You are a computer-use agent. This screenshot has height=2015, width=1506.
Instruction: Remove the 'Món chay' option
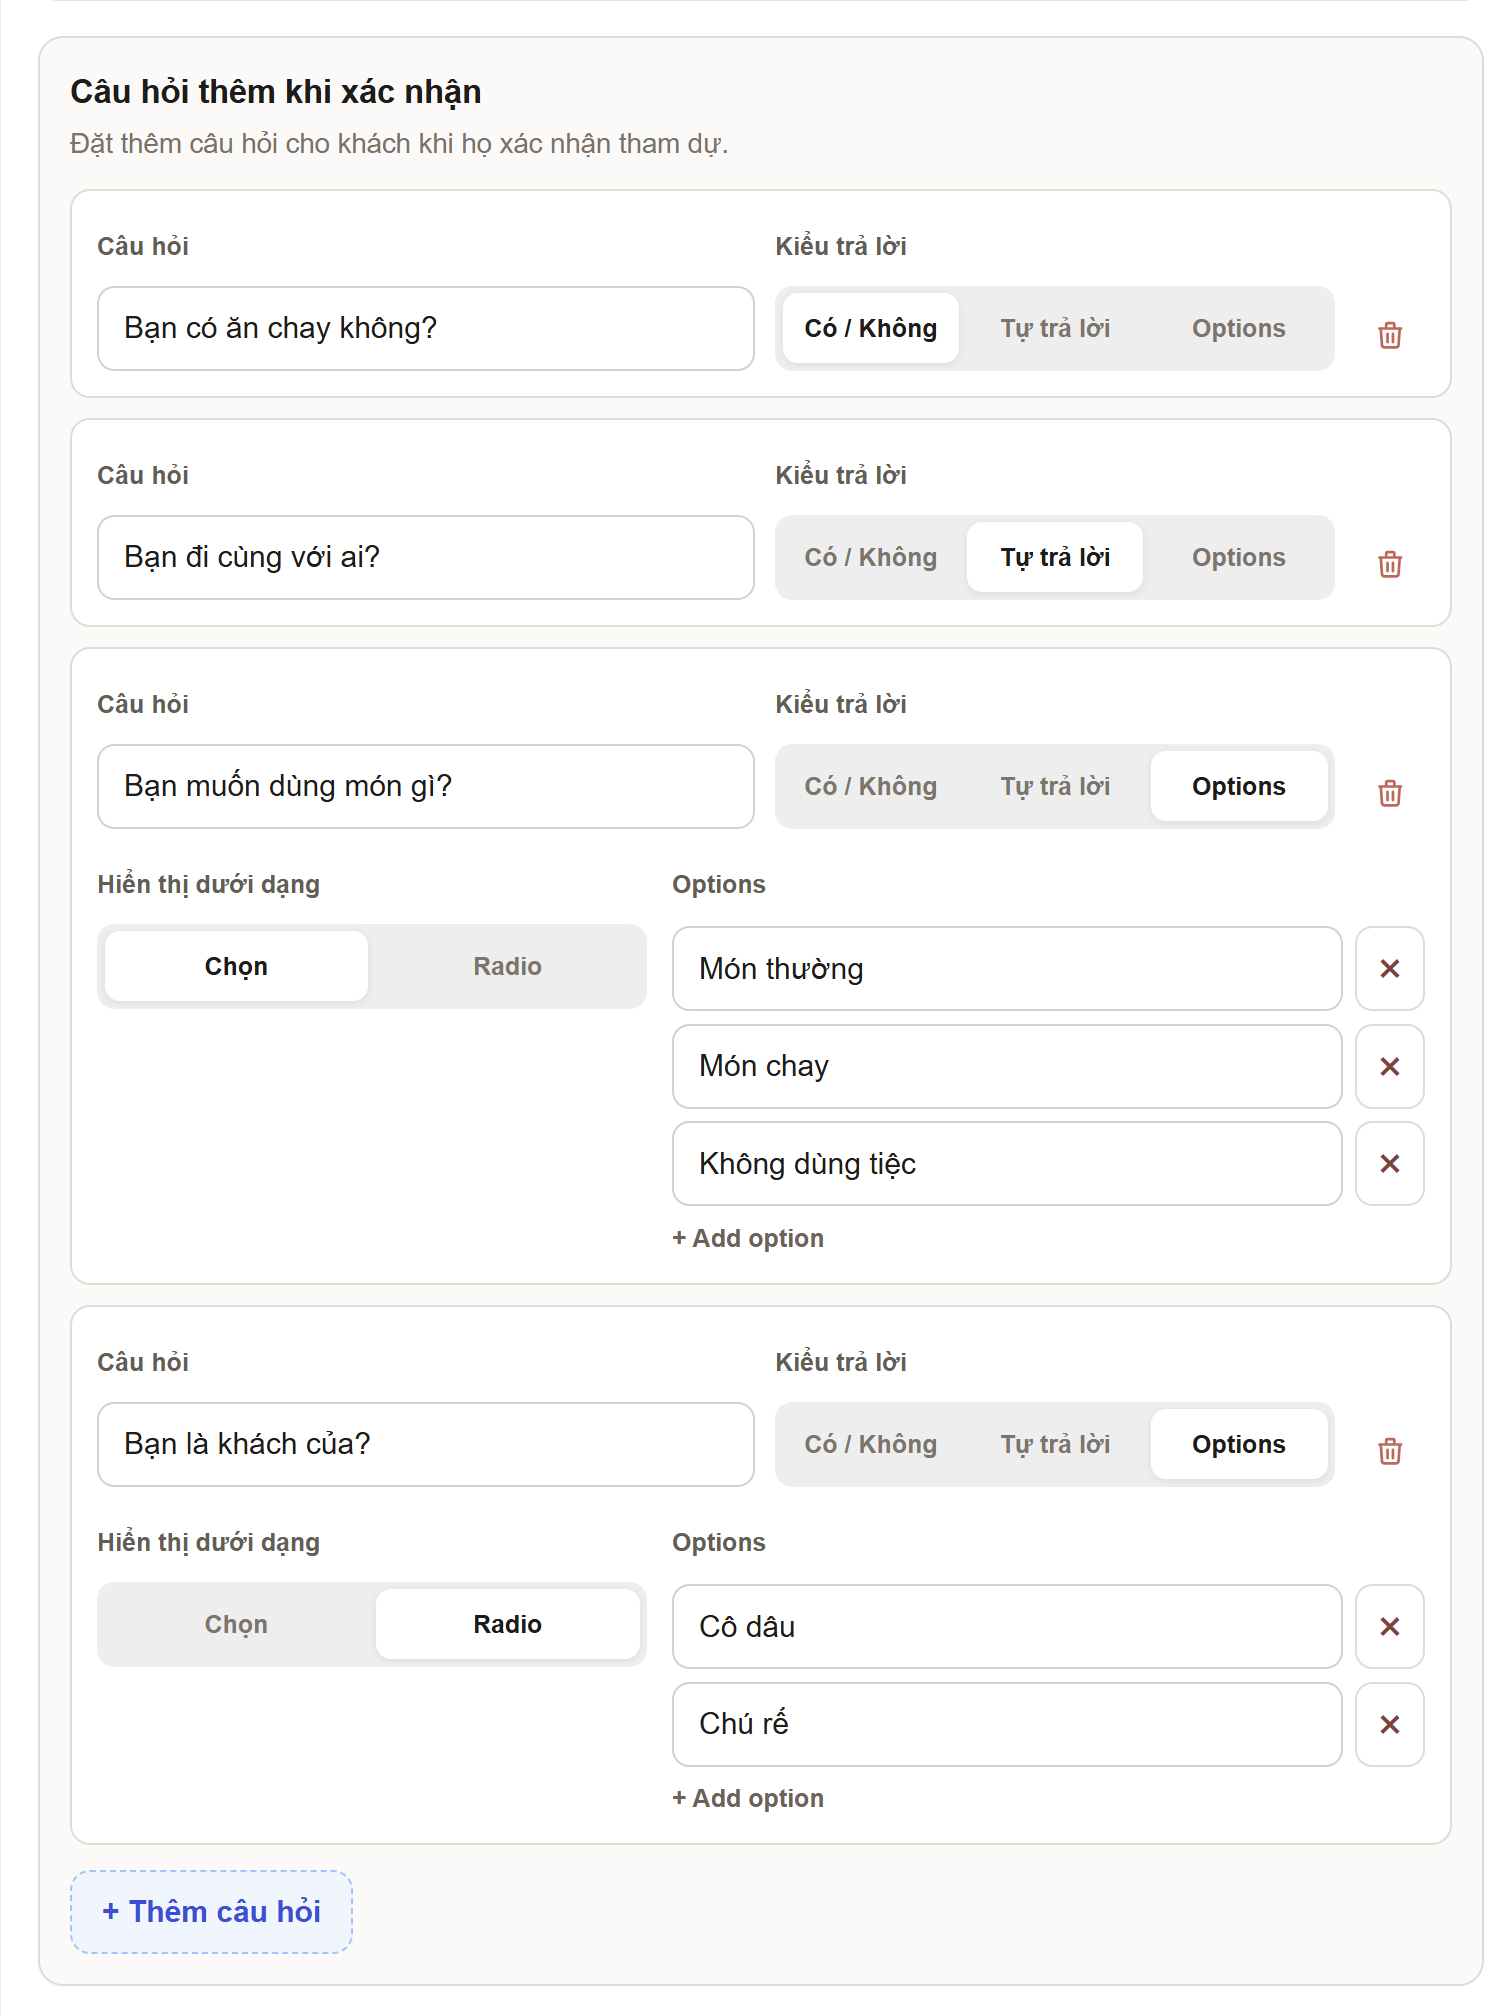click(1389, 1066)
